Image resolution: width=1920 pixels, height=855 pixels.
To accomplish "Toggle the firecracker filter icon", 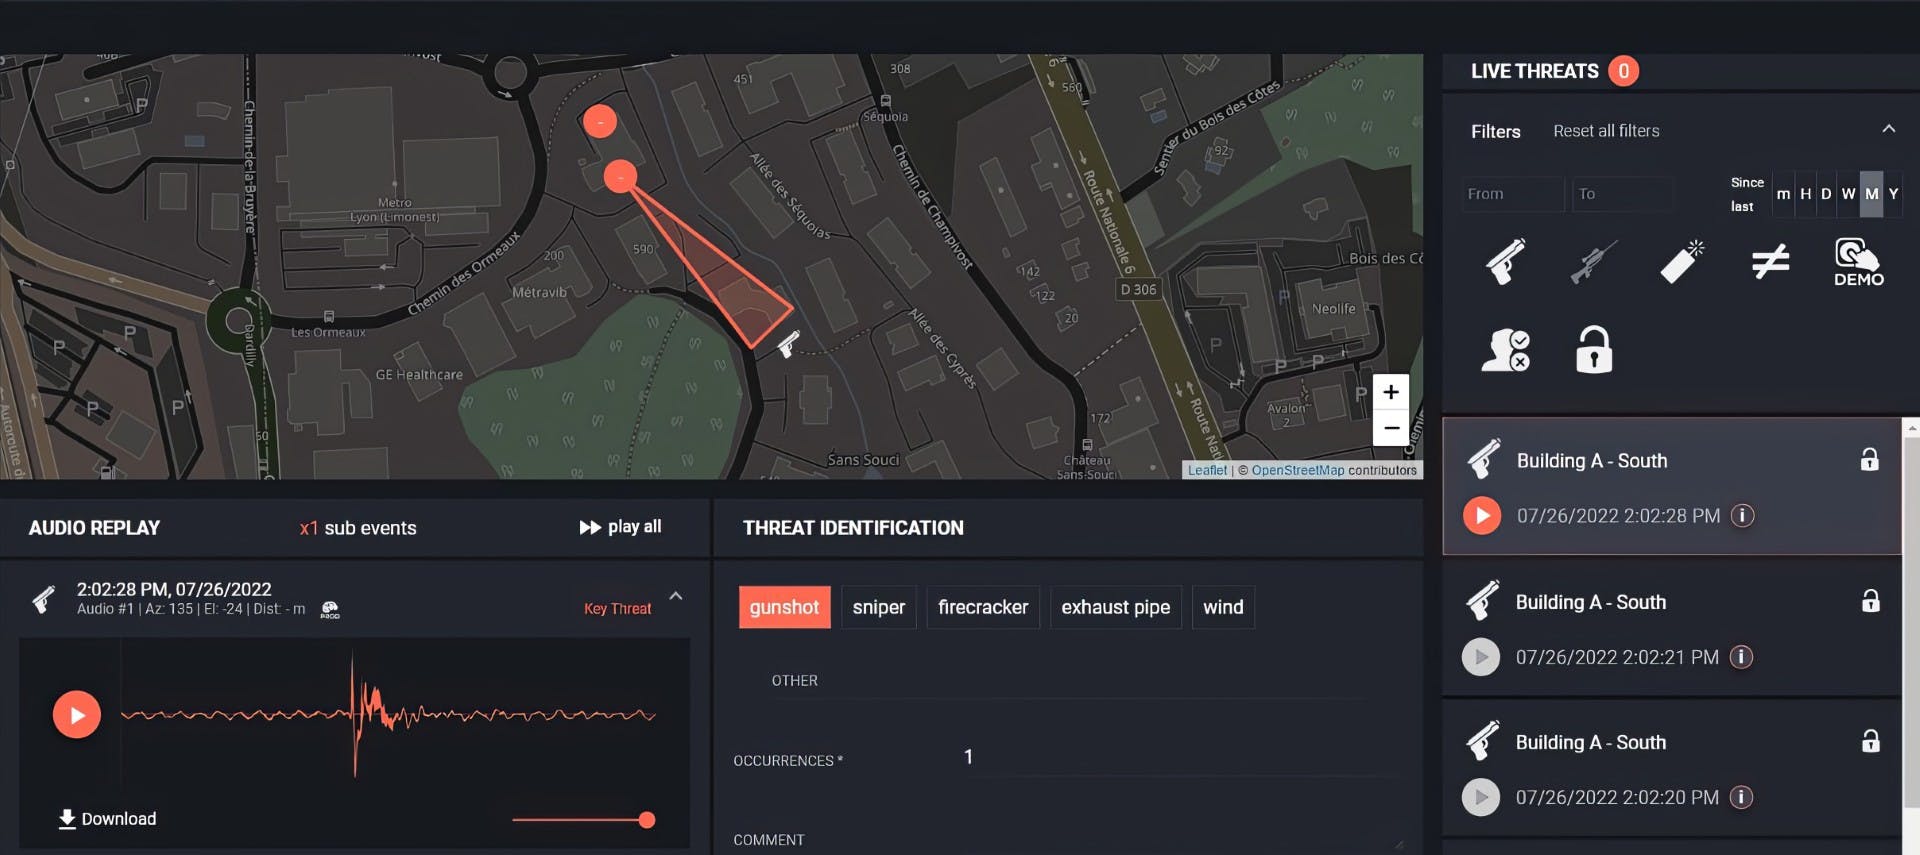I will point(1682,262).
